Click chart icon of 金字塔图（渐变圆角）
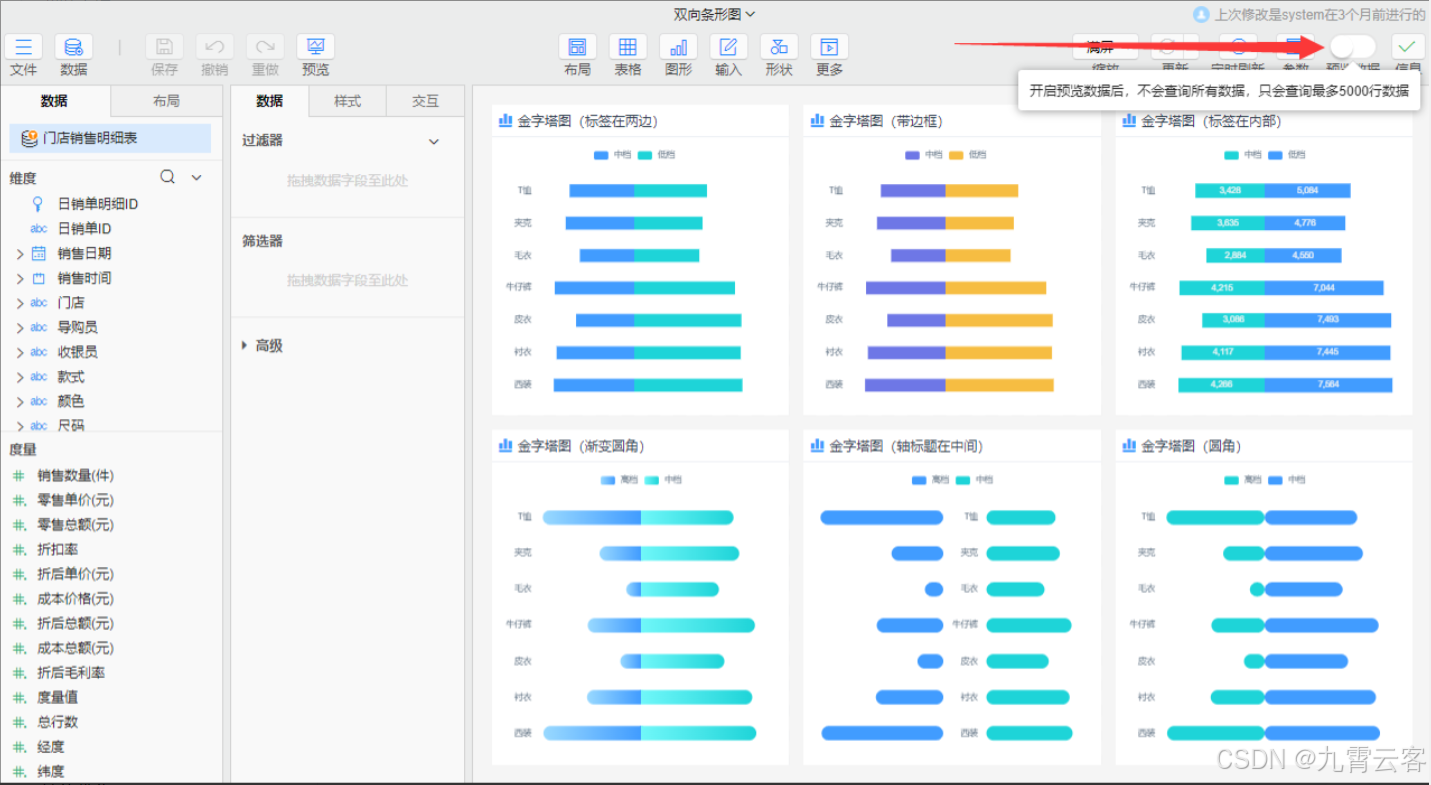 tap(506, 446)
